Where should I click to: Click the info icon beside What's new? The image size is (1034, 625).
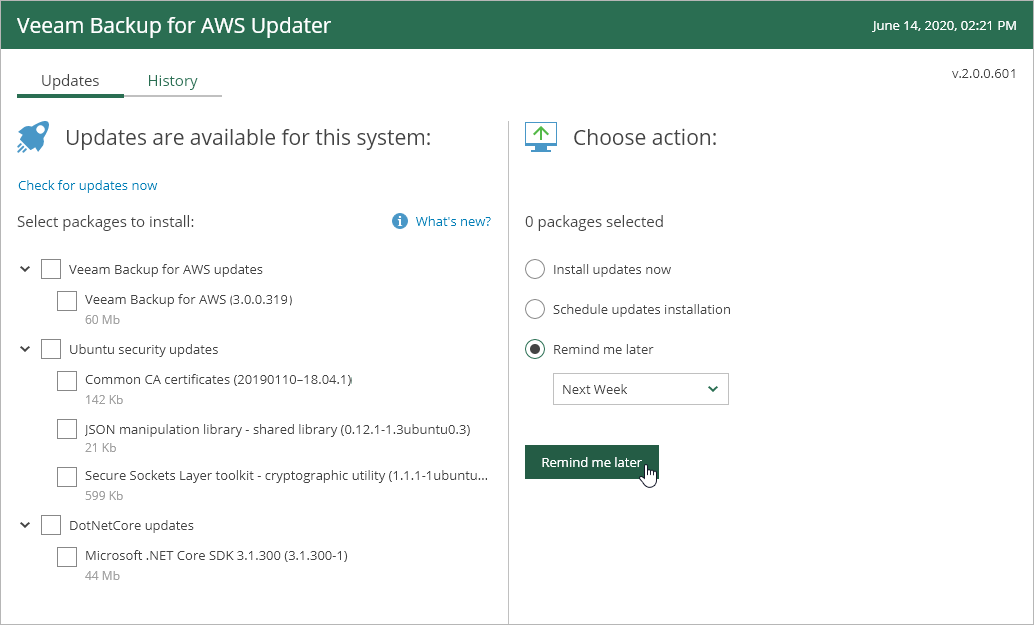400,221
